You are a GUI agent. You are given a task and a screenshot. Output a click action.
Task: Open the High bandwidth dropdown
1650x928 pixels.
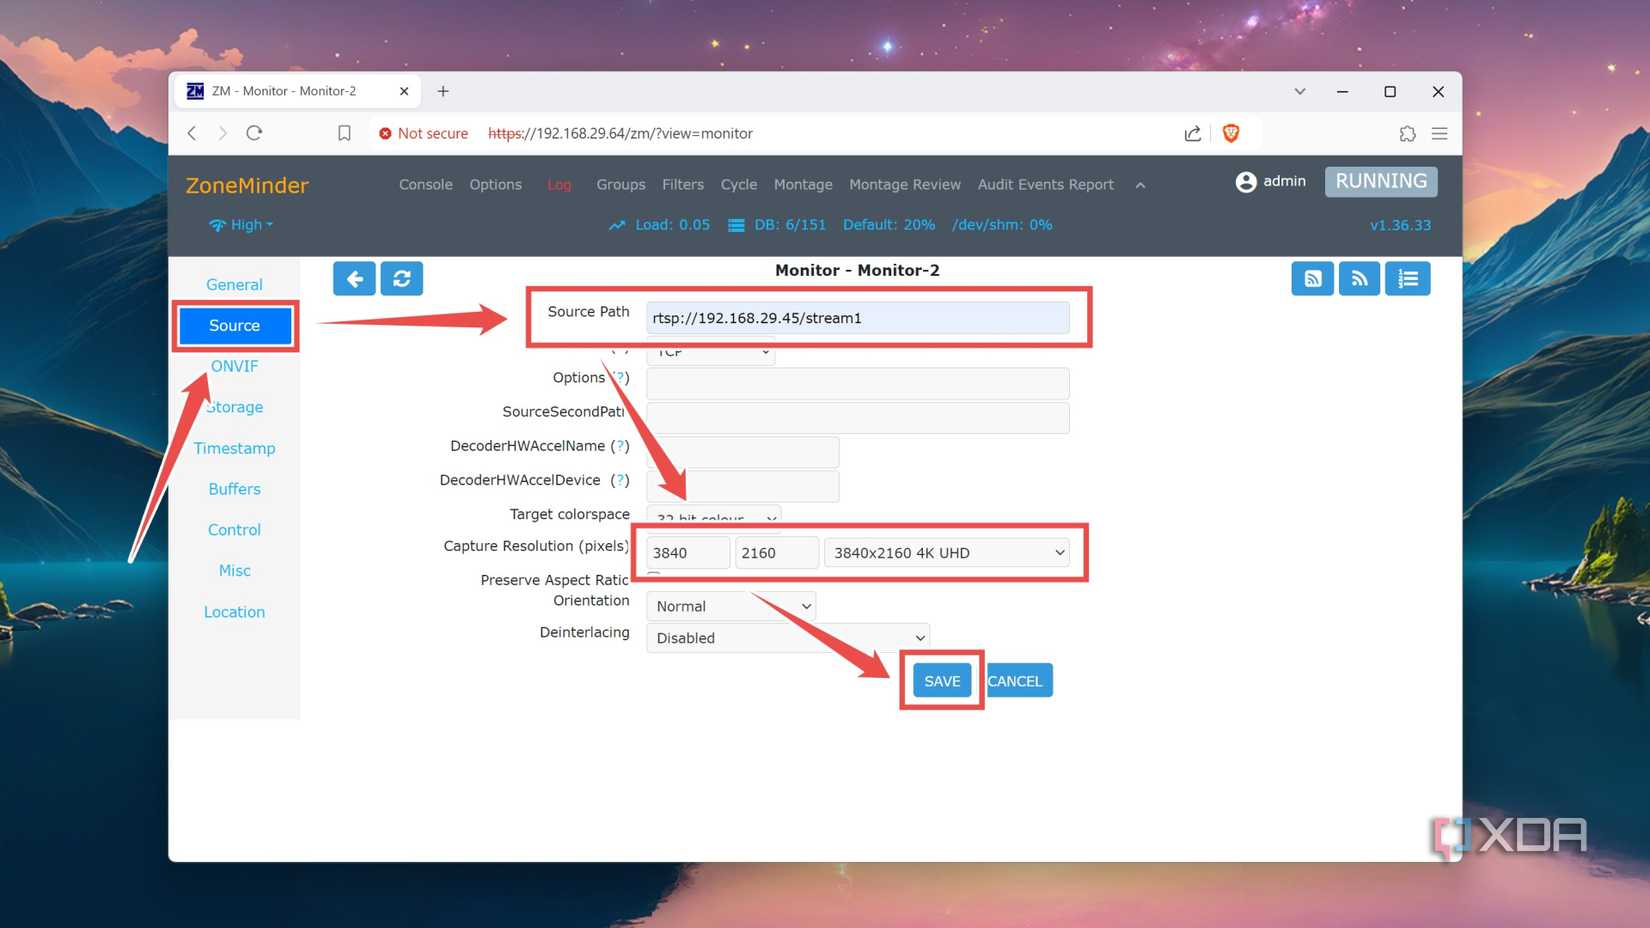tap(241, 225)
